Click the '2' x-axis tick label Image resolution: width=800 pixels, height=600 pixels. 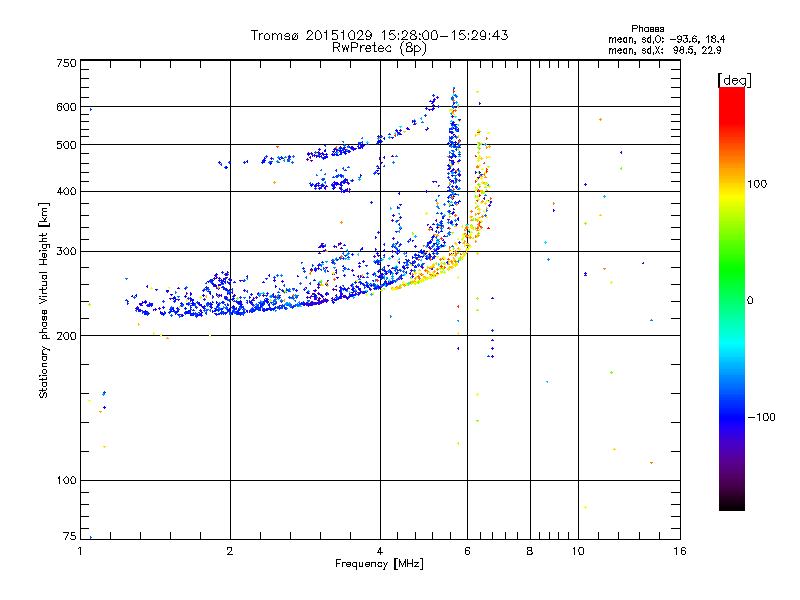[230, 551]
